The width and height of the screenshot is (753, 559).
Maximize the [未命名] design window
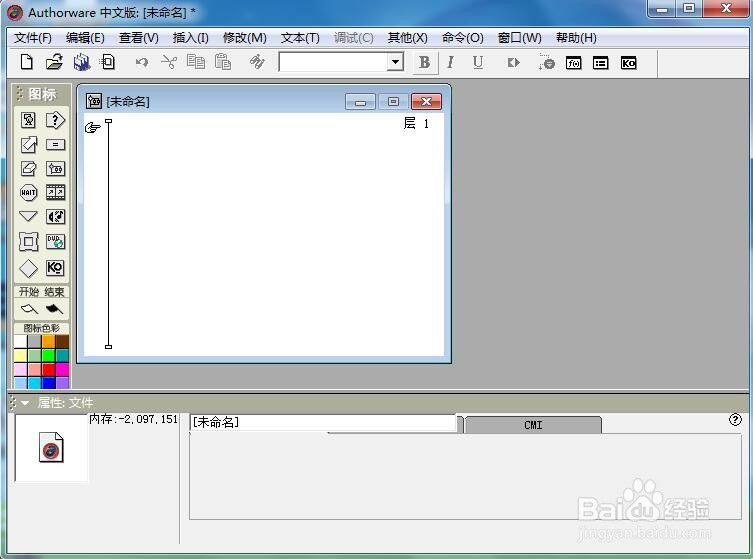[393, 101]
